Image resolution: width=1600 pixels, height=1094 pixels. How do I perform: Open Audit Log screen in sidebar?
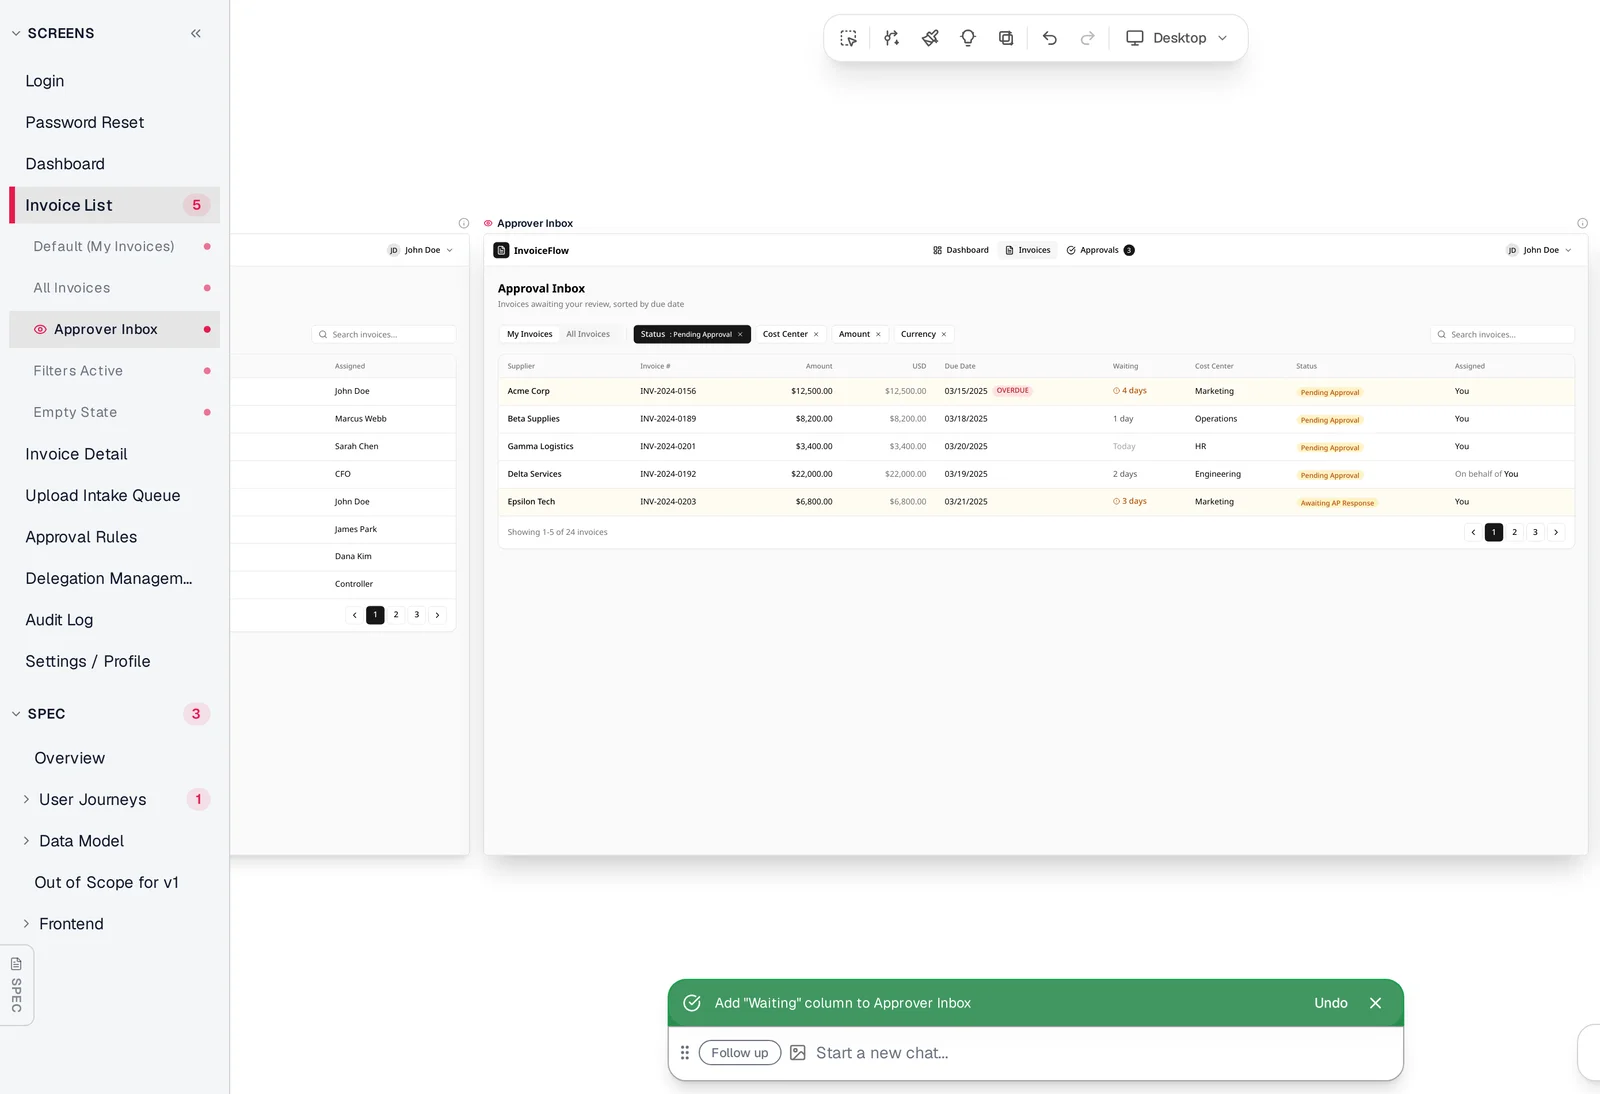click(114, 620)
